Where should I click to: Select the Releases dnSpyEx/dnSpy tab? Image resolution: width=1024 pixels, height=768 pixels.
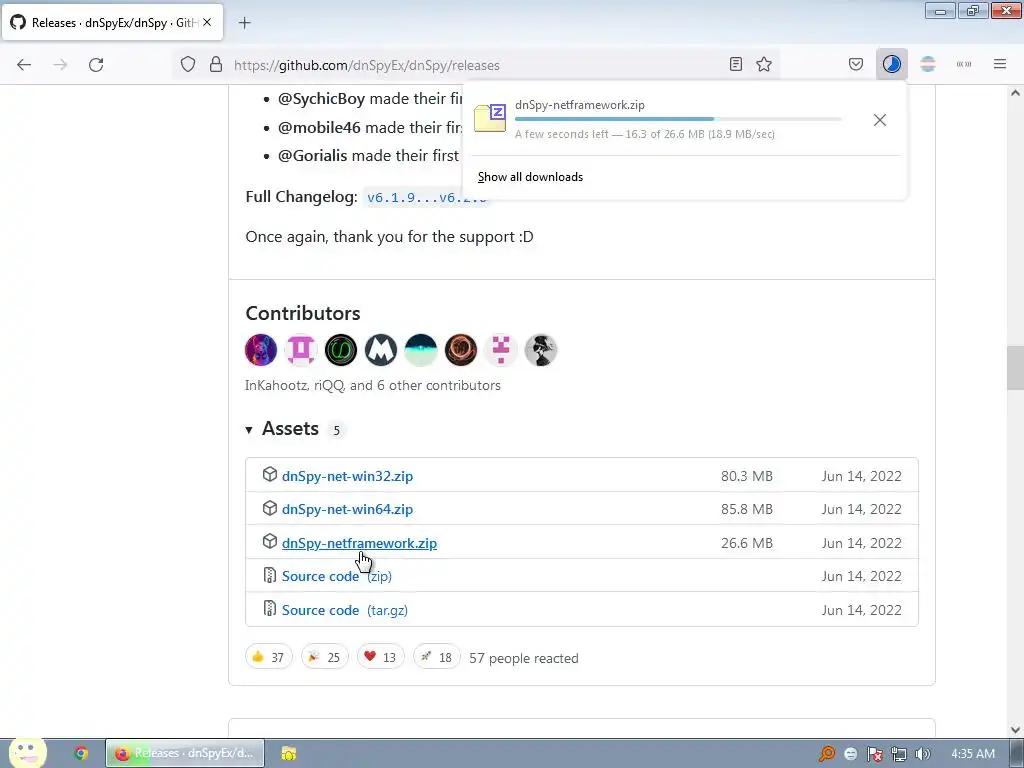point(112,22)
